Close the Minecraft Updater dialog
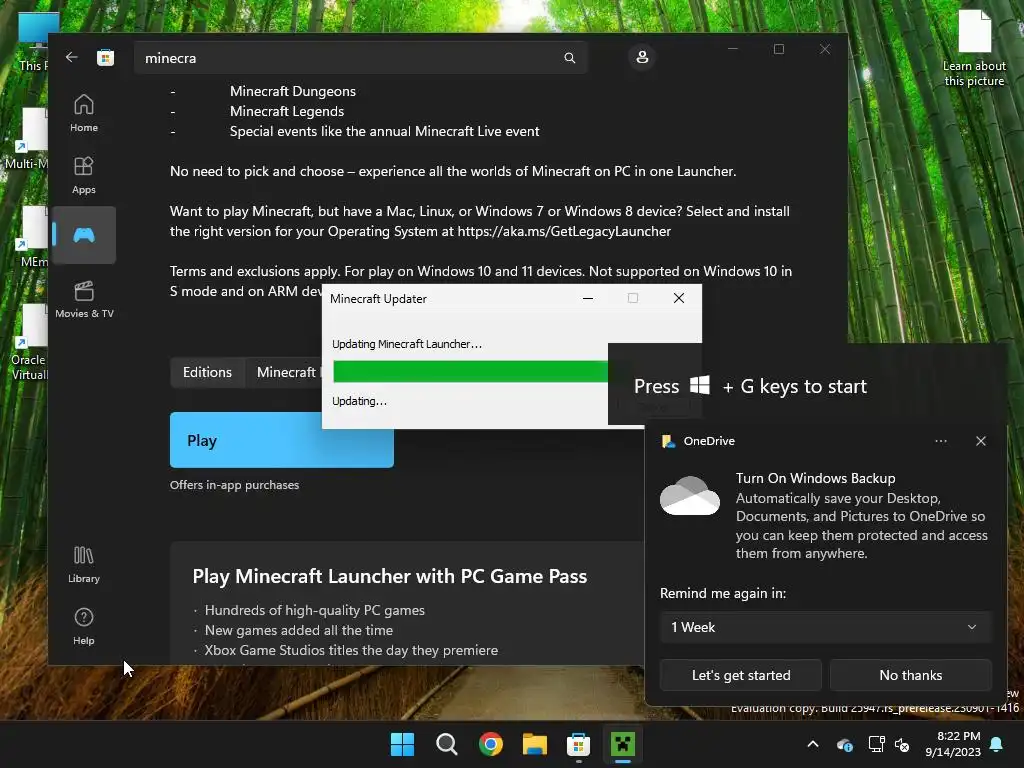 (x=679, y=298)
